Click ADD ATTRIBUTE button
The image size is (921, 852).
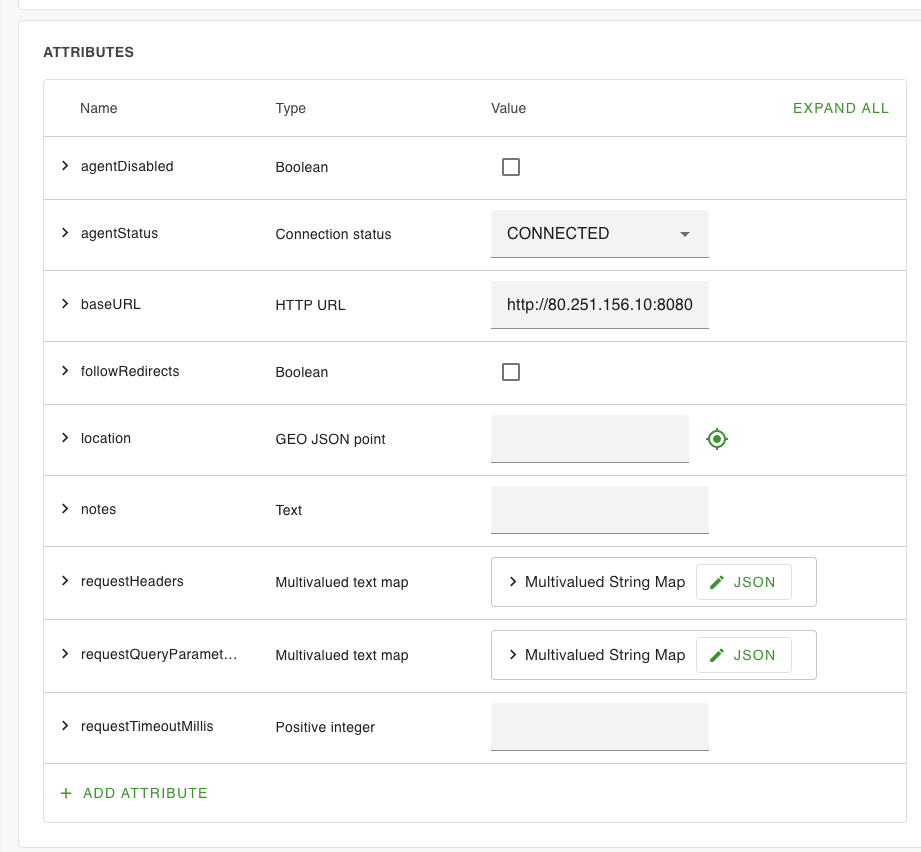[145, 793]
